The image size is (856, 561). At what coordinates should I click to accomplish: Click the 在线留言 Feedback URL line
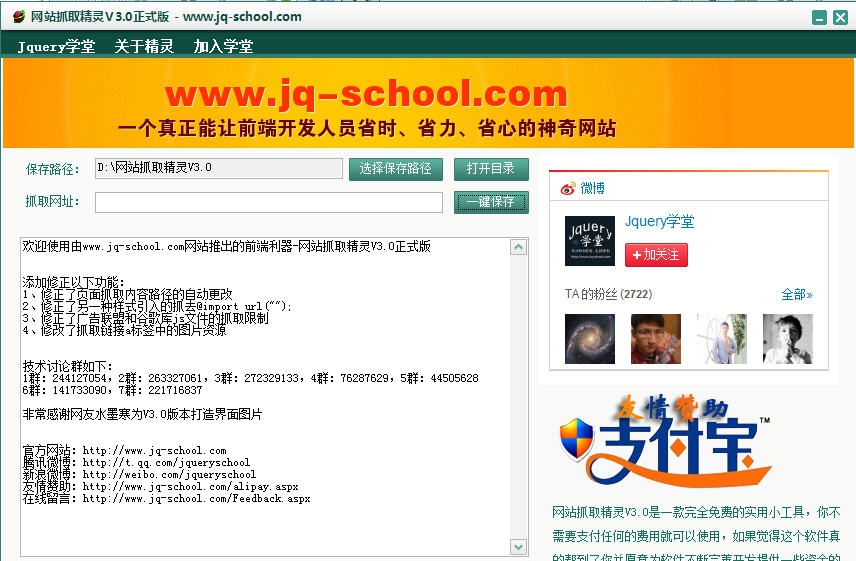[x=167, y=499]
